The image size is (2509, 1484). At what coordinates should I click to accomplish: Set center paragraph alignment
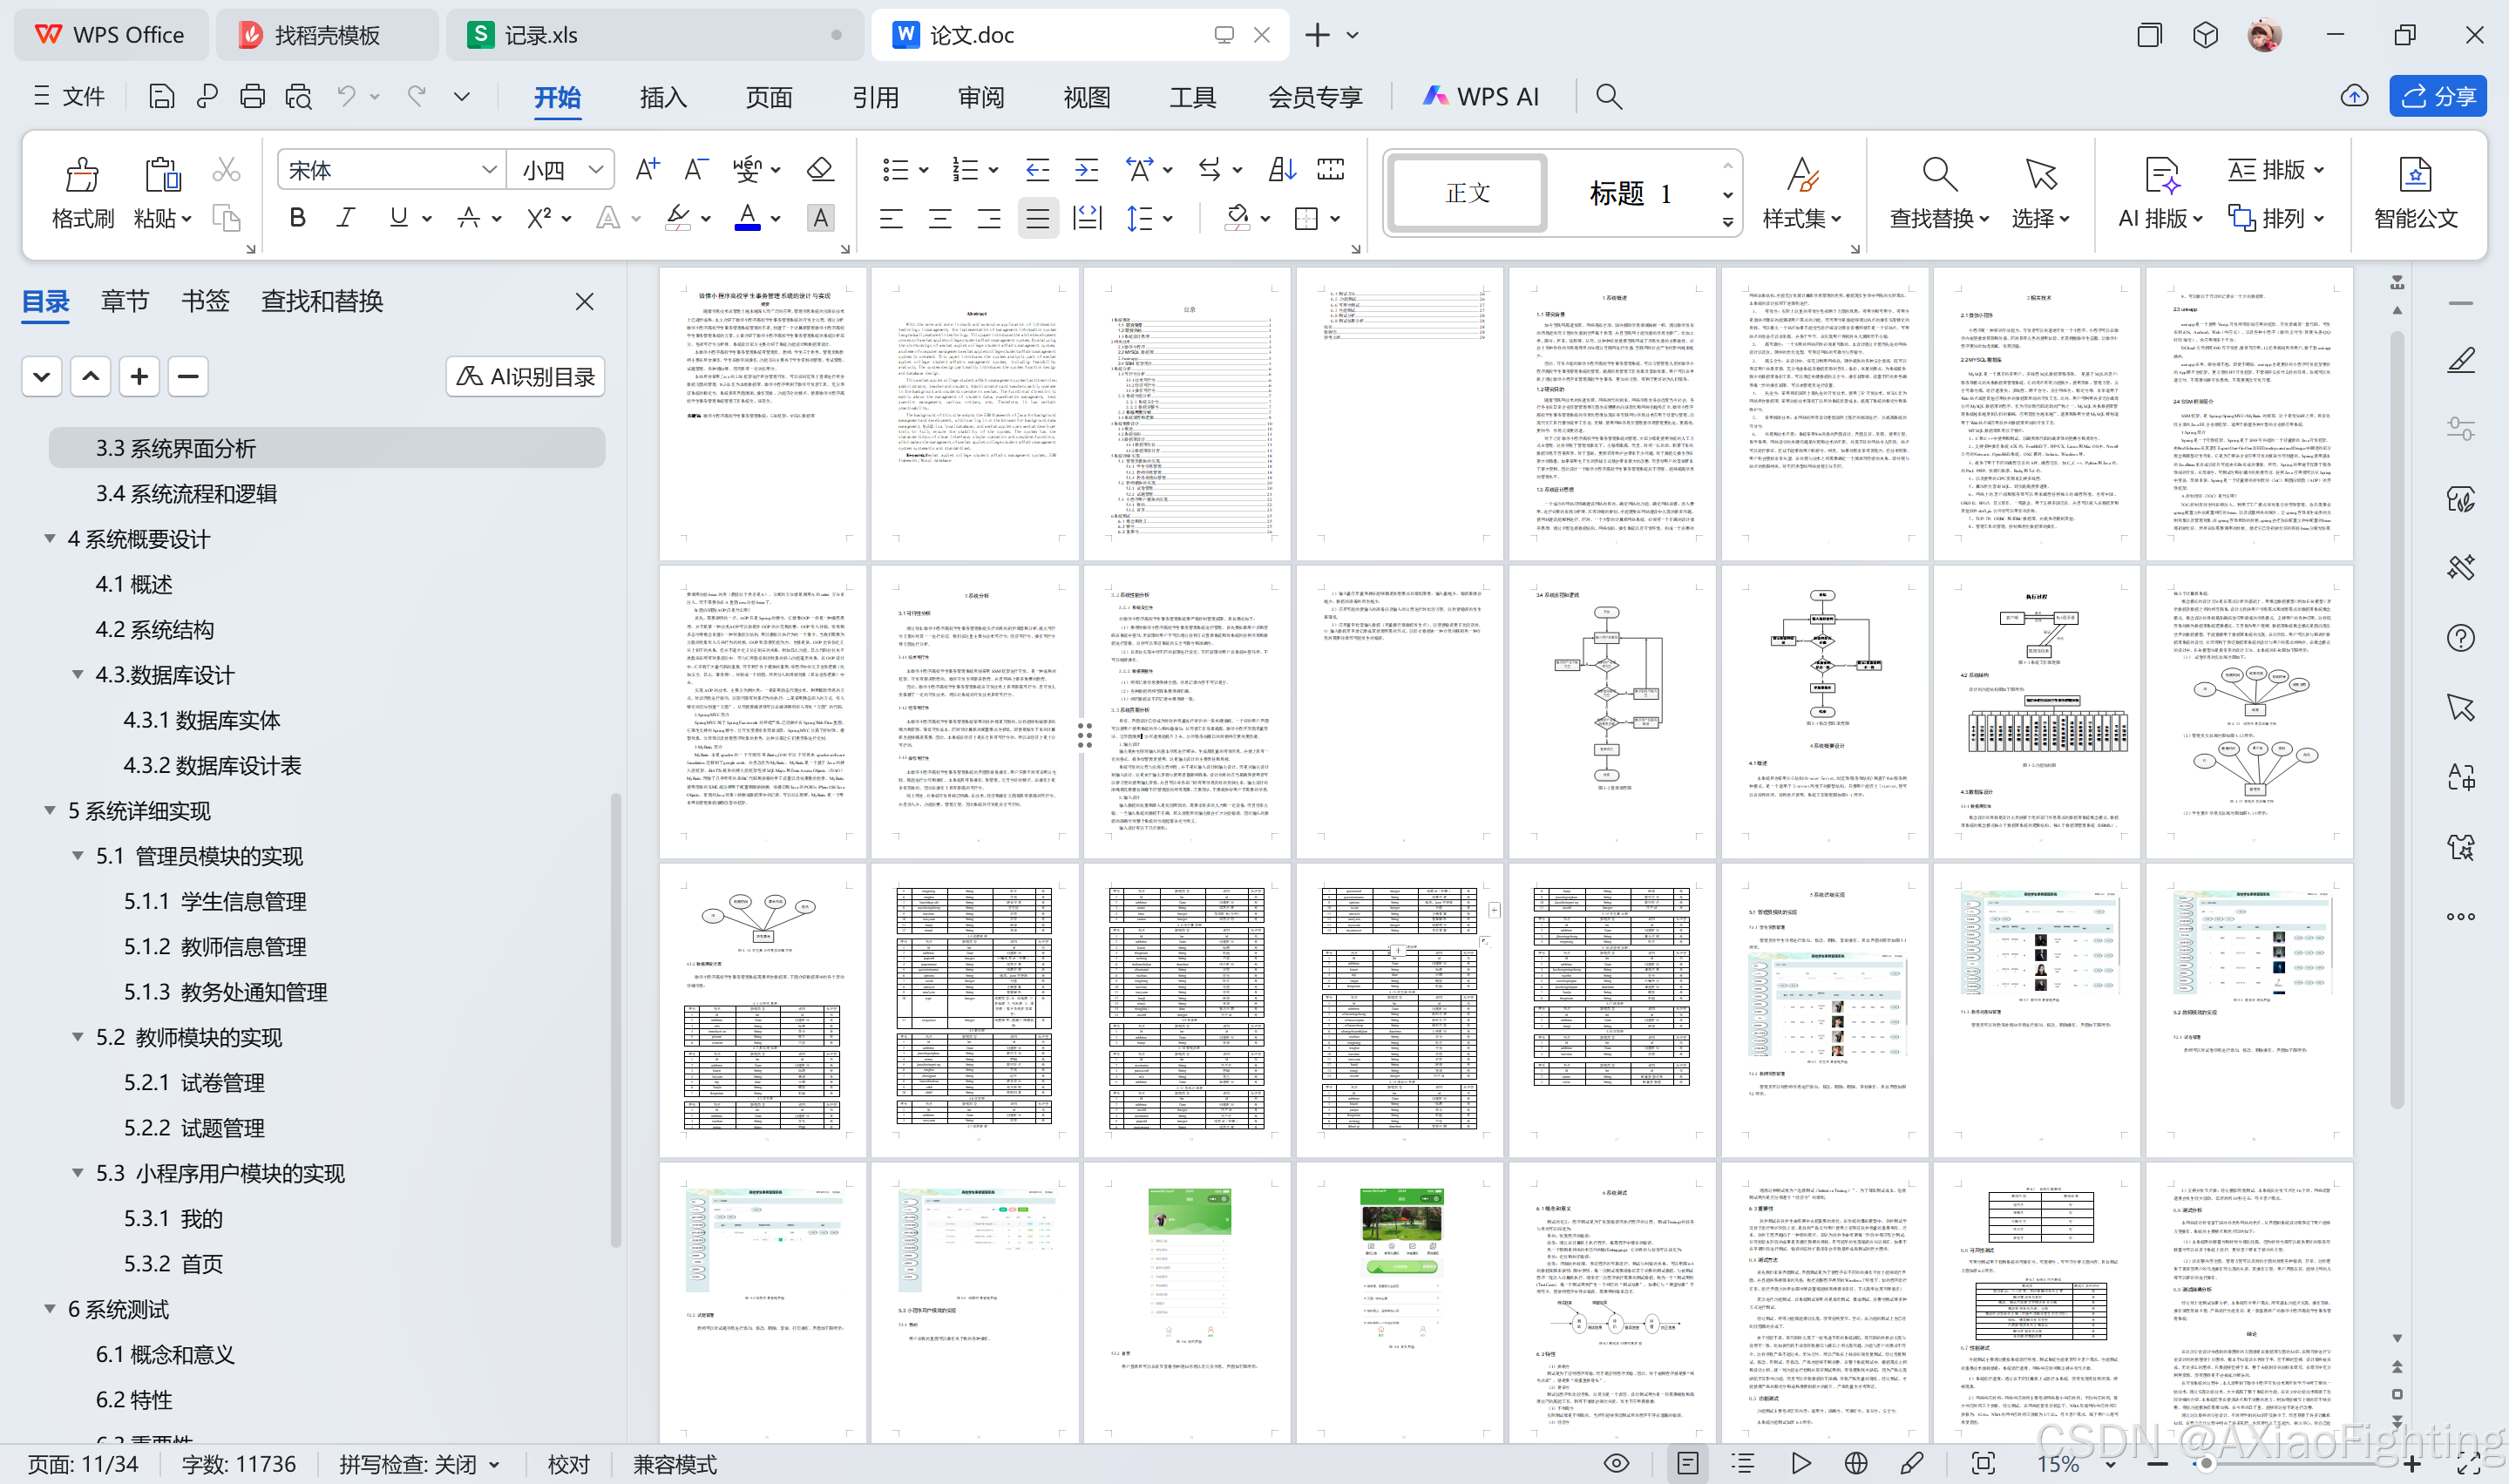pyautogui.click(x=940, y=217)
